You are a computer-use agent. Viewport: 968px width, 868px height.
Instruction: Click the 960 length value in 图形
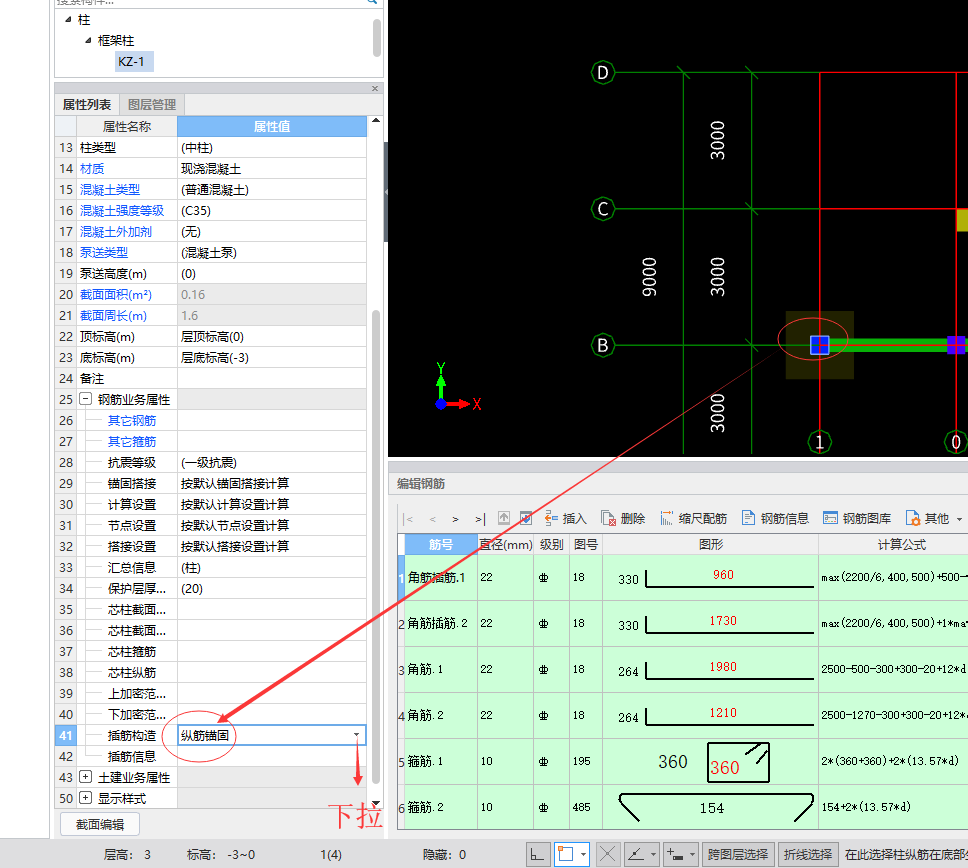723,575
